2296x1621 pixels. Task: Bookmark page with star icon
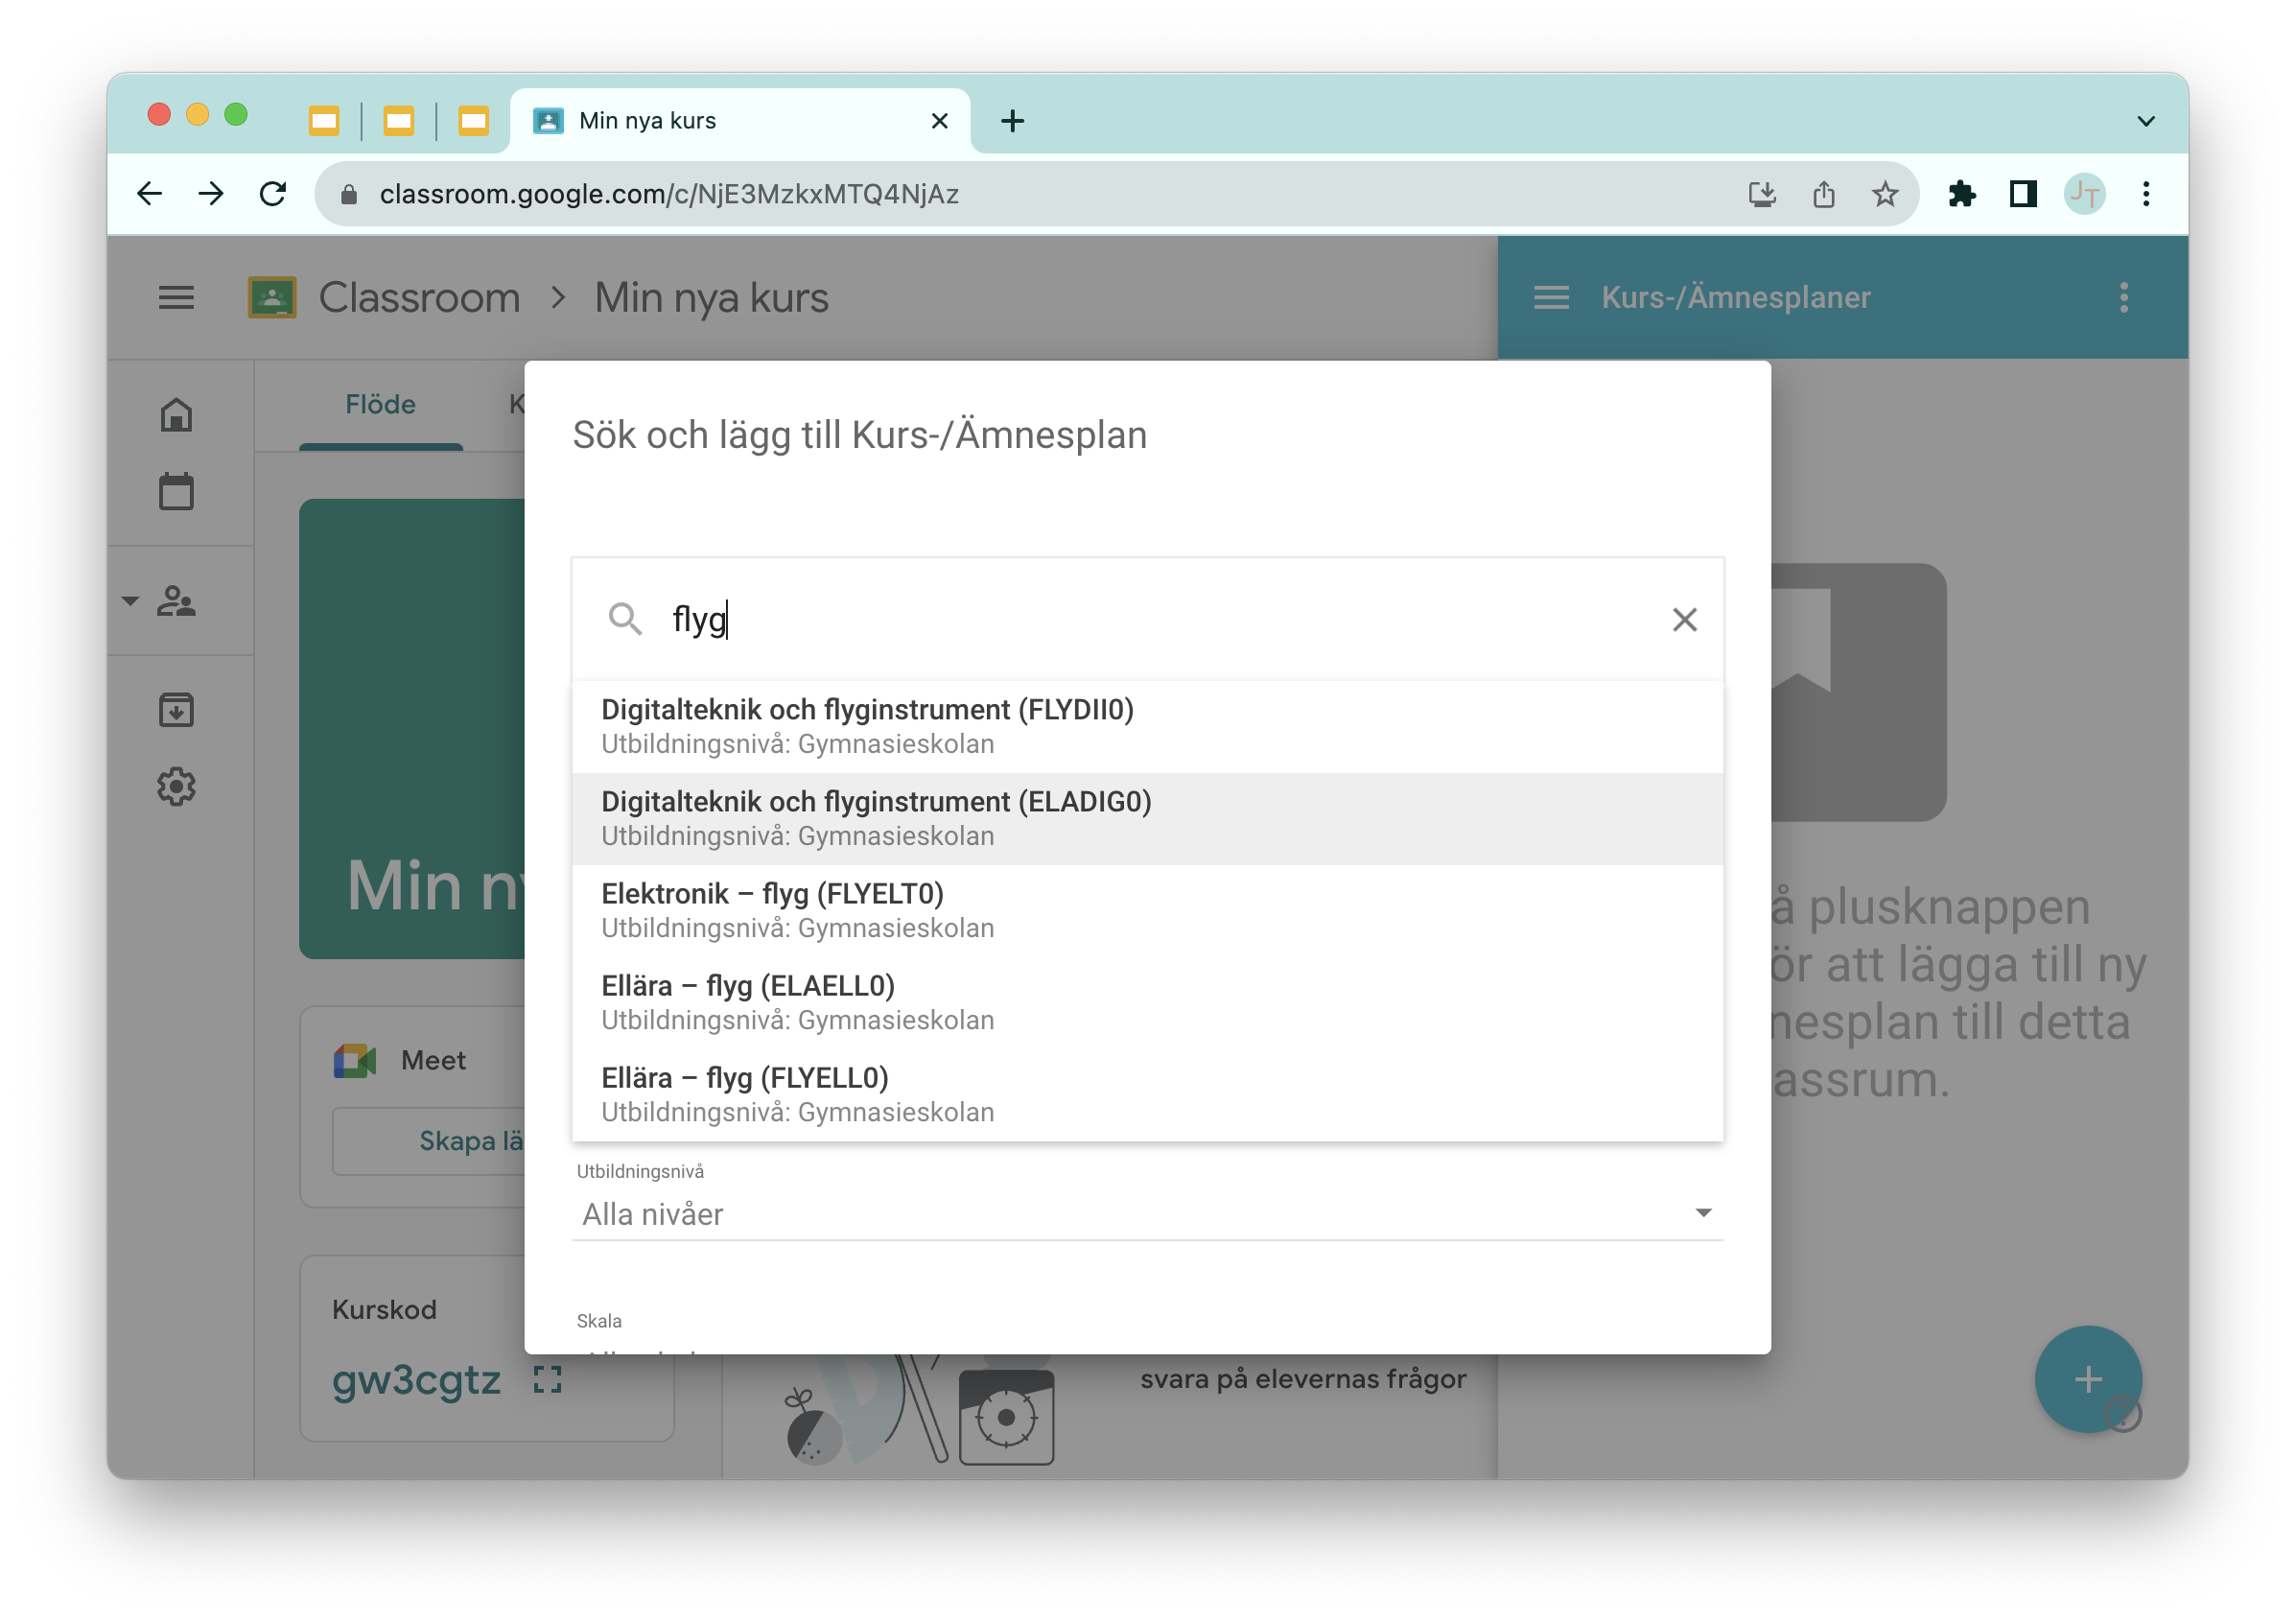[1884, 193]
